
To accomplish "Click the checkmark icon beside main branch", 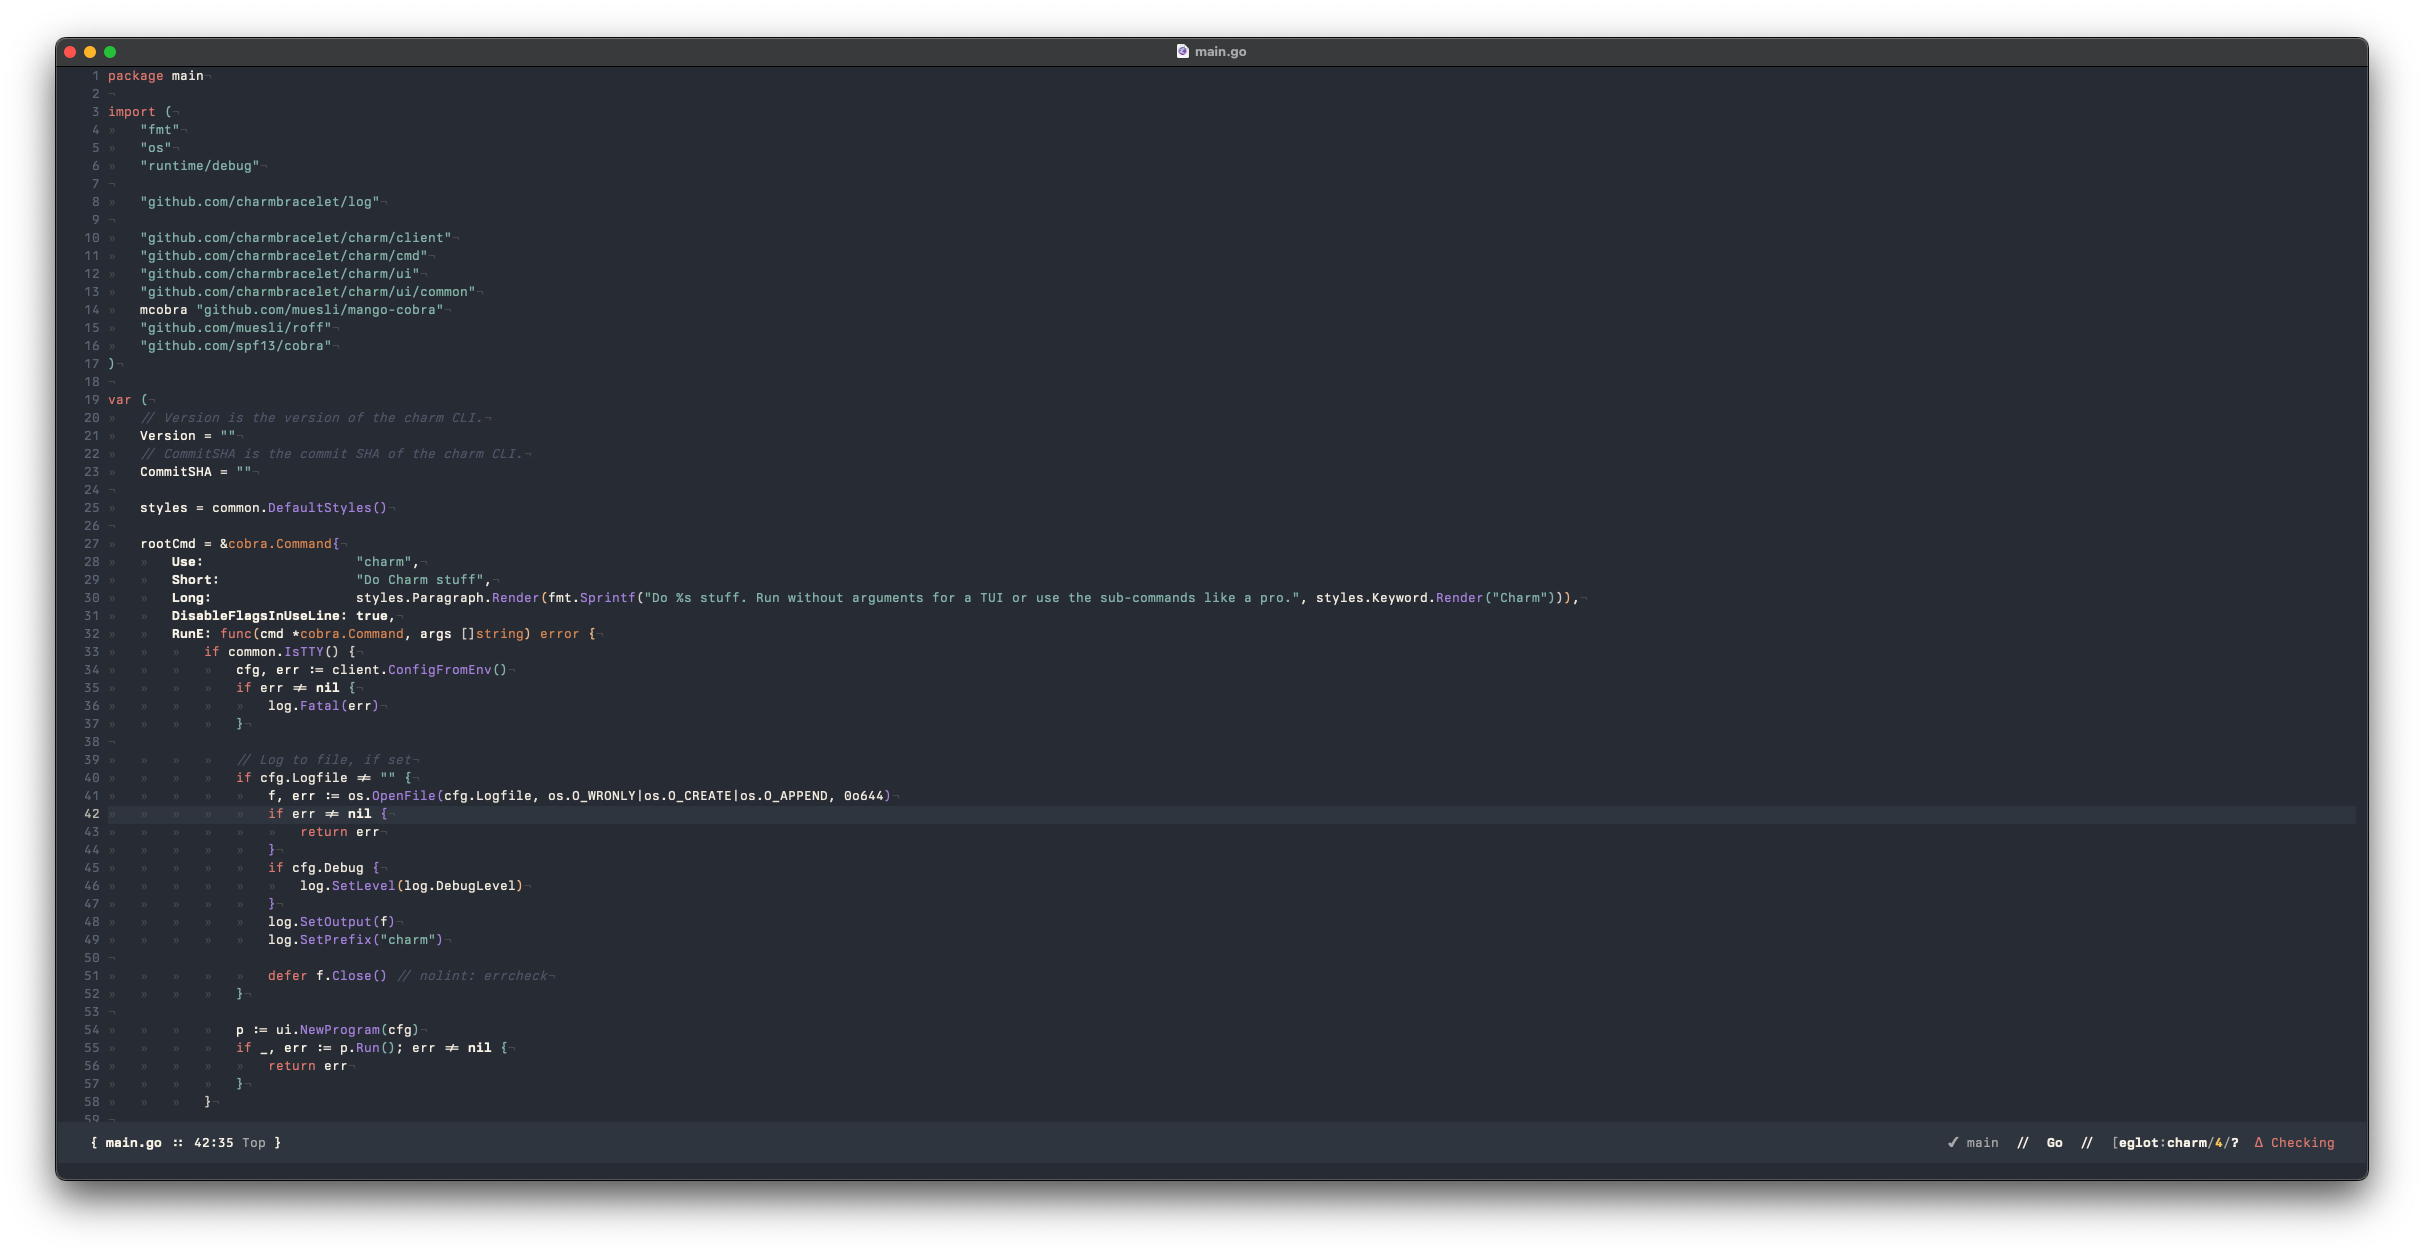I will click(1952, 1142).
